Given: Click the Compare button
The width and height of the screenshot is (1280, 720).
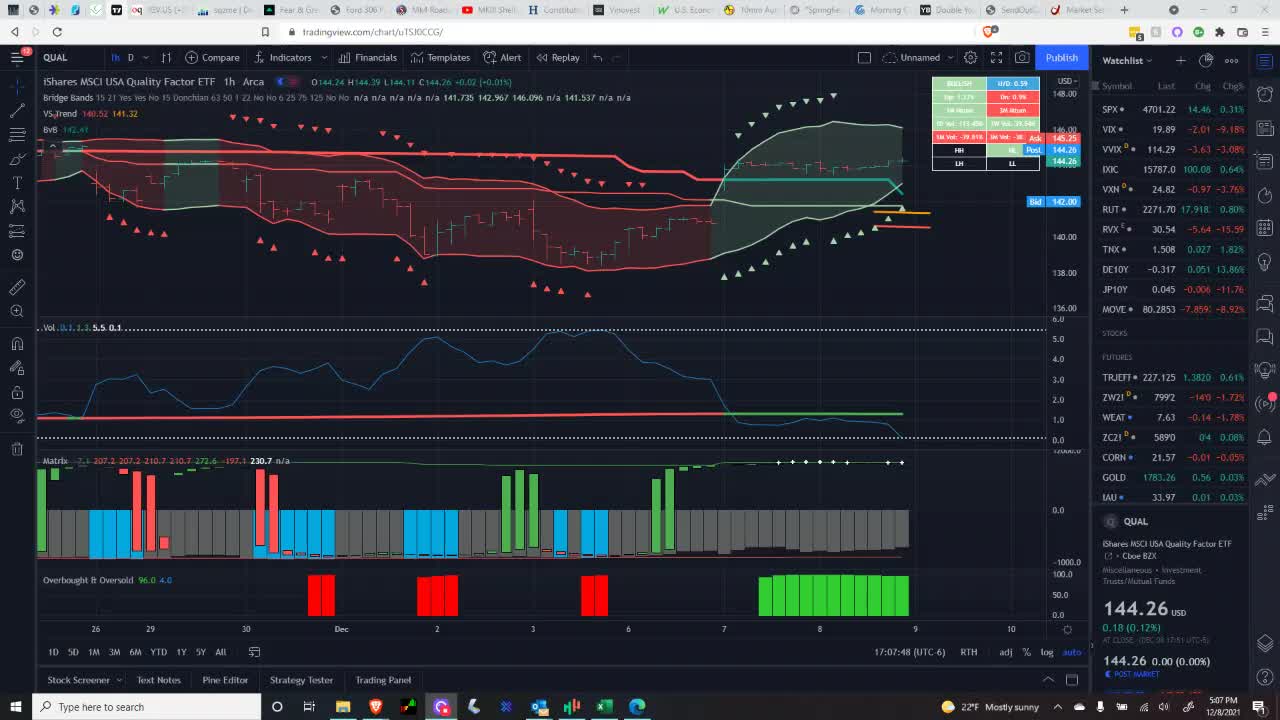Looking at the screenshot, I should (x=211, y=57).
